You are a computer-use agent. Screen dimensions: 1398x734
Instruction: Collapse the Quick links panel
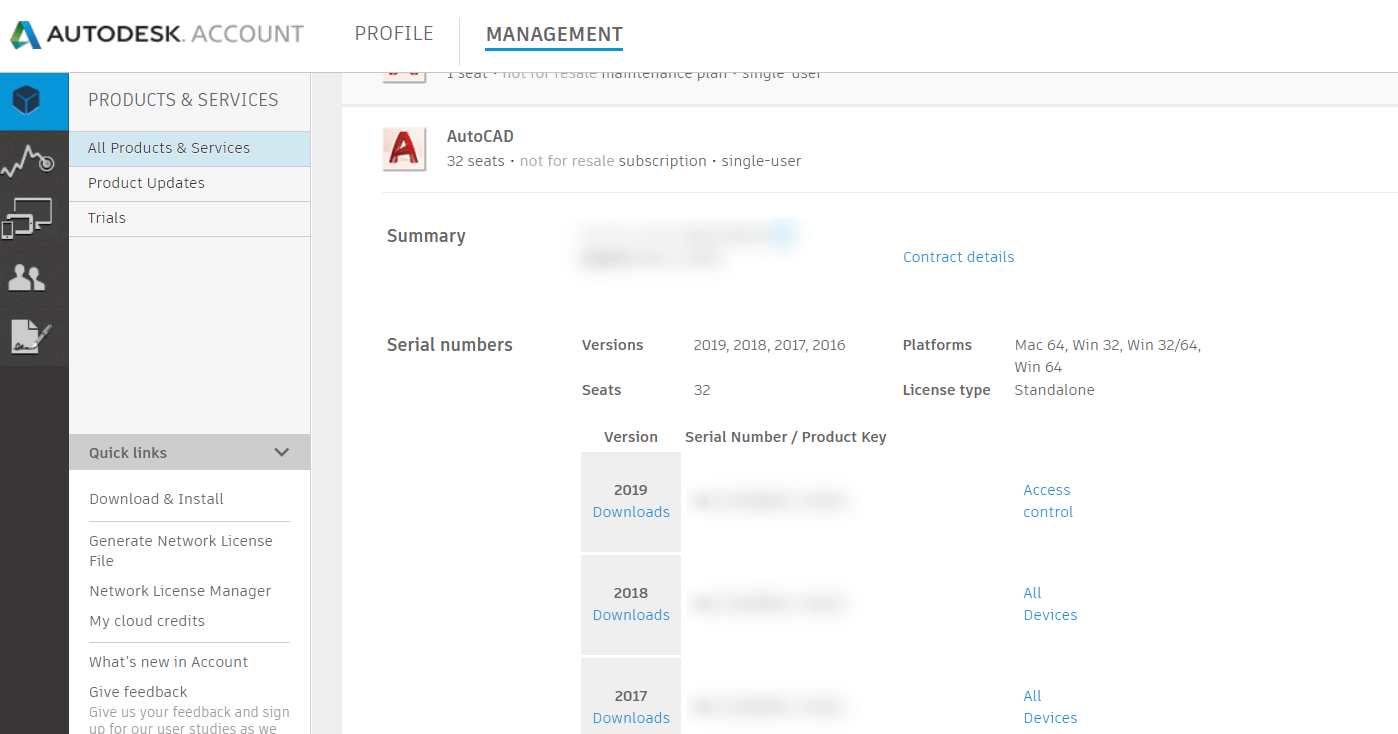point(282,452)
